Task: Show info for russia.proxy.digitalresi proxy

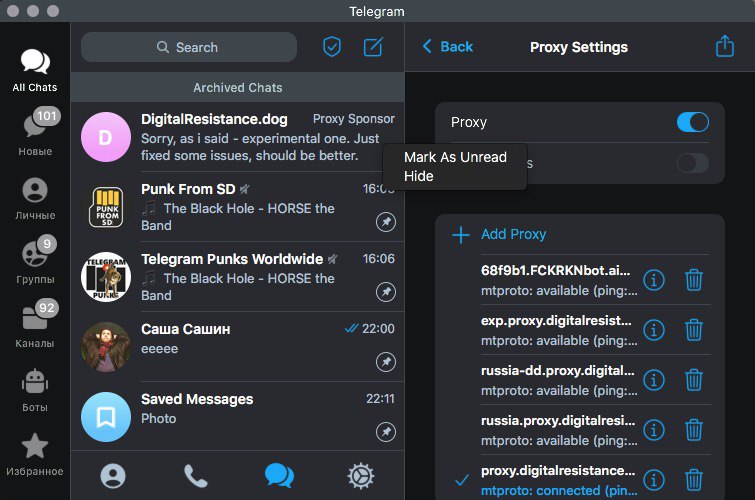Action: point(654,430)
